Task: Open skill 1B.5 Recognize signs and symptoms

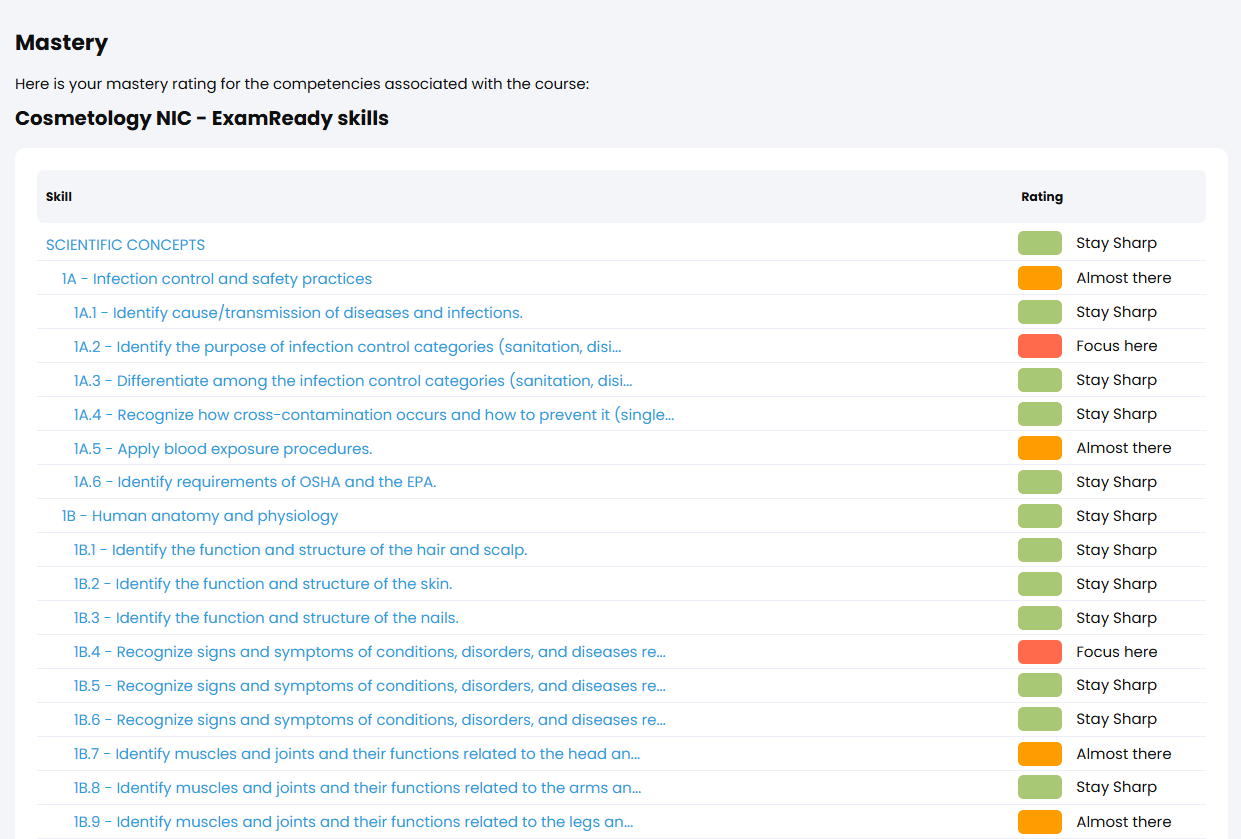Action: pyautogui.click(x=370, y=687)
